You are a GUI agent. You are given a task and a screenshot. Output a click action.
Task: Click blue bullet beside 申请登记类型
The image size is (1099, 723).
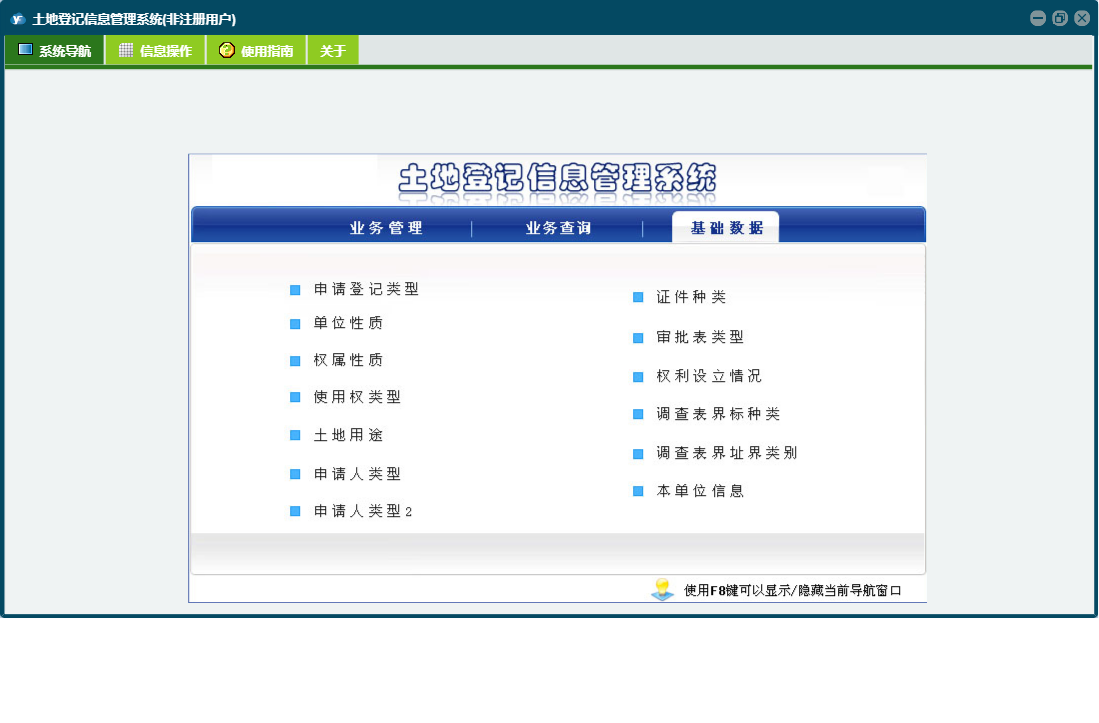(295, 289)
